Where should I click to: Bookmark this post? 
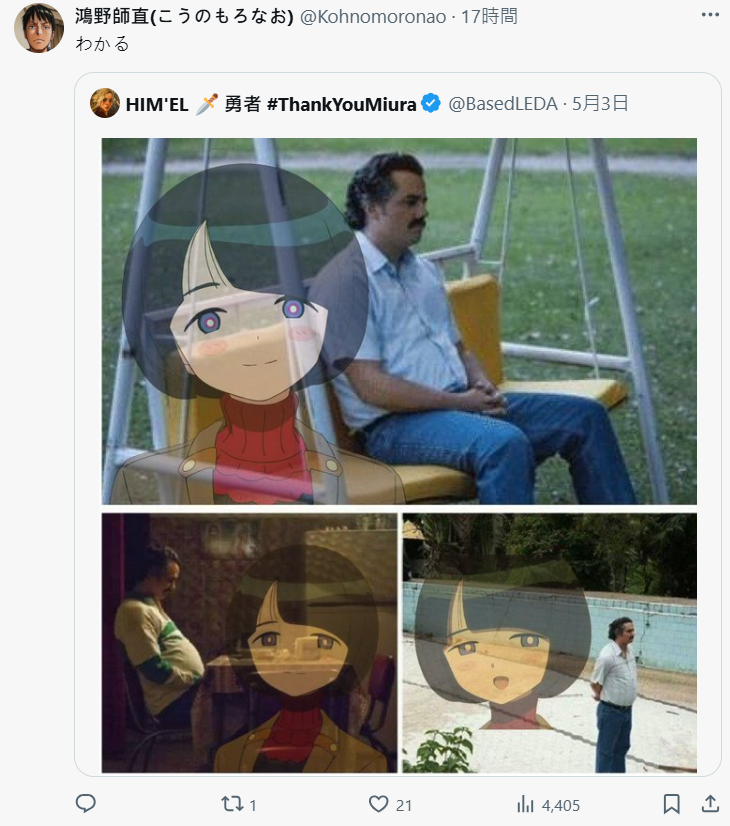672,803
